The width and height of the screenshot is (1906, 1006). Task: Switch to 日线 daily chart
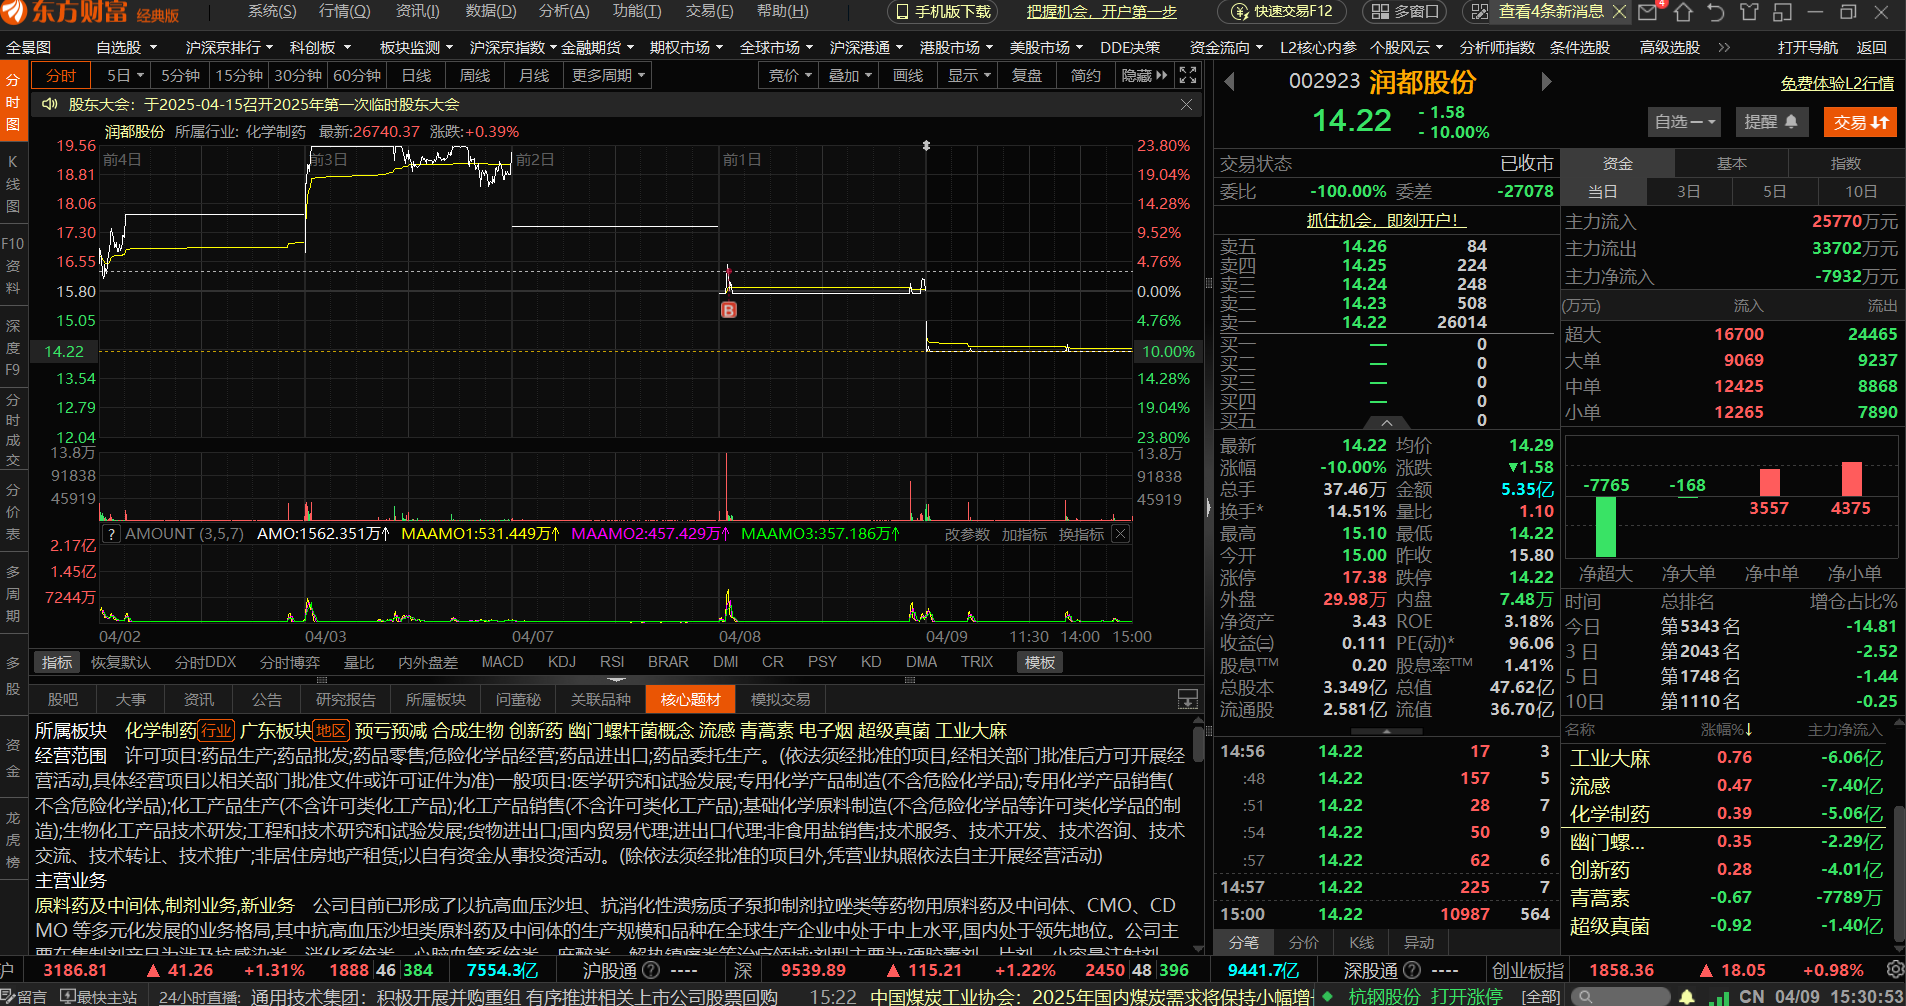(416, 75)
